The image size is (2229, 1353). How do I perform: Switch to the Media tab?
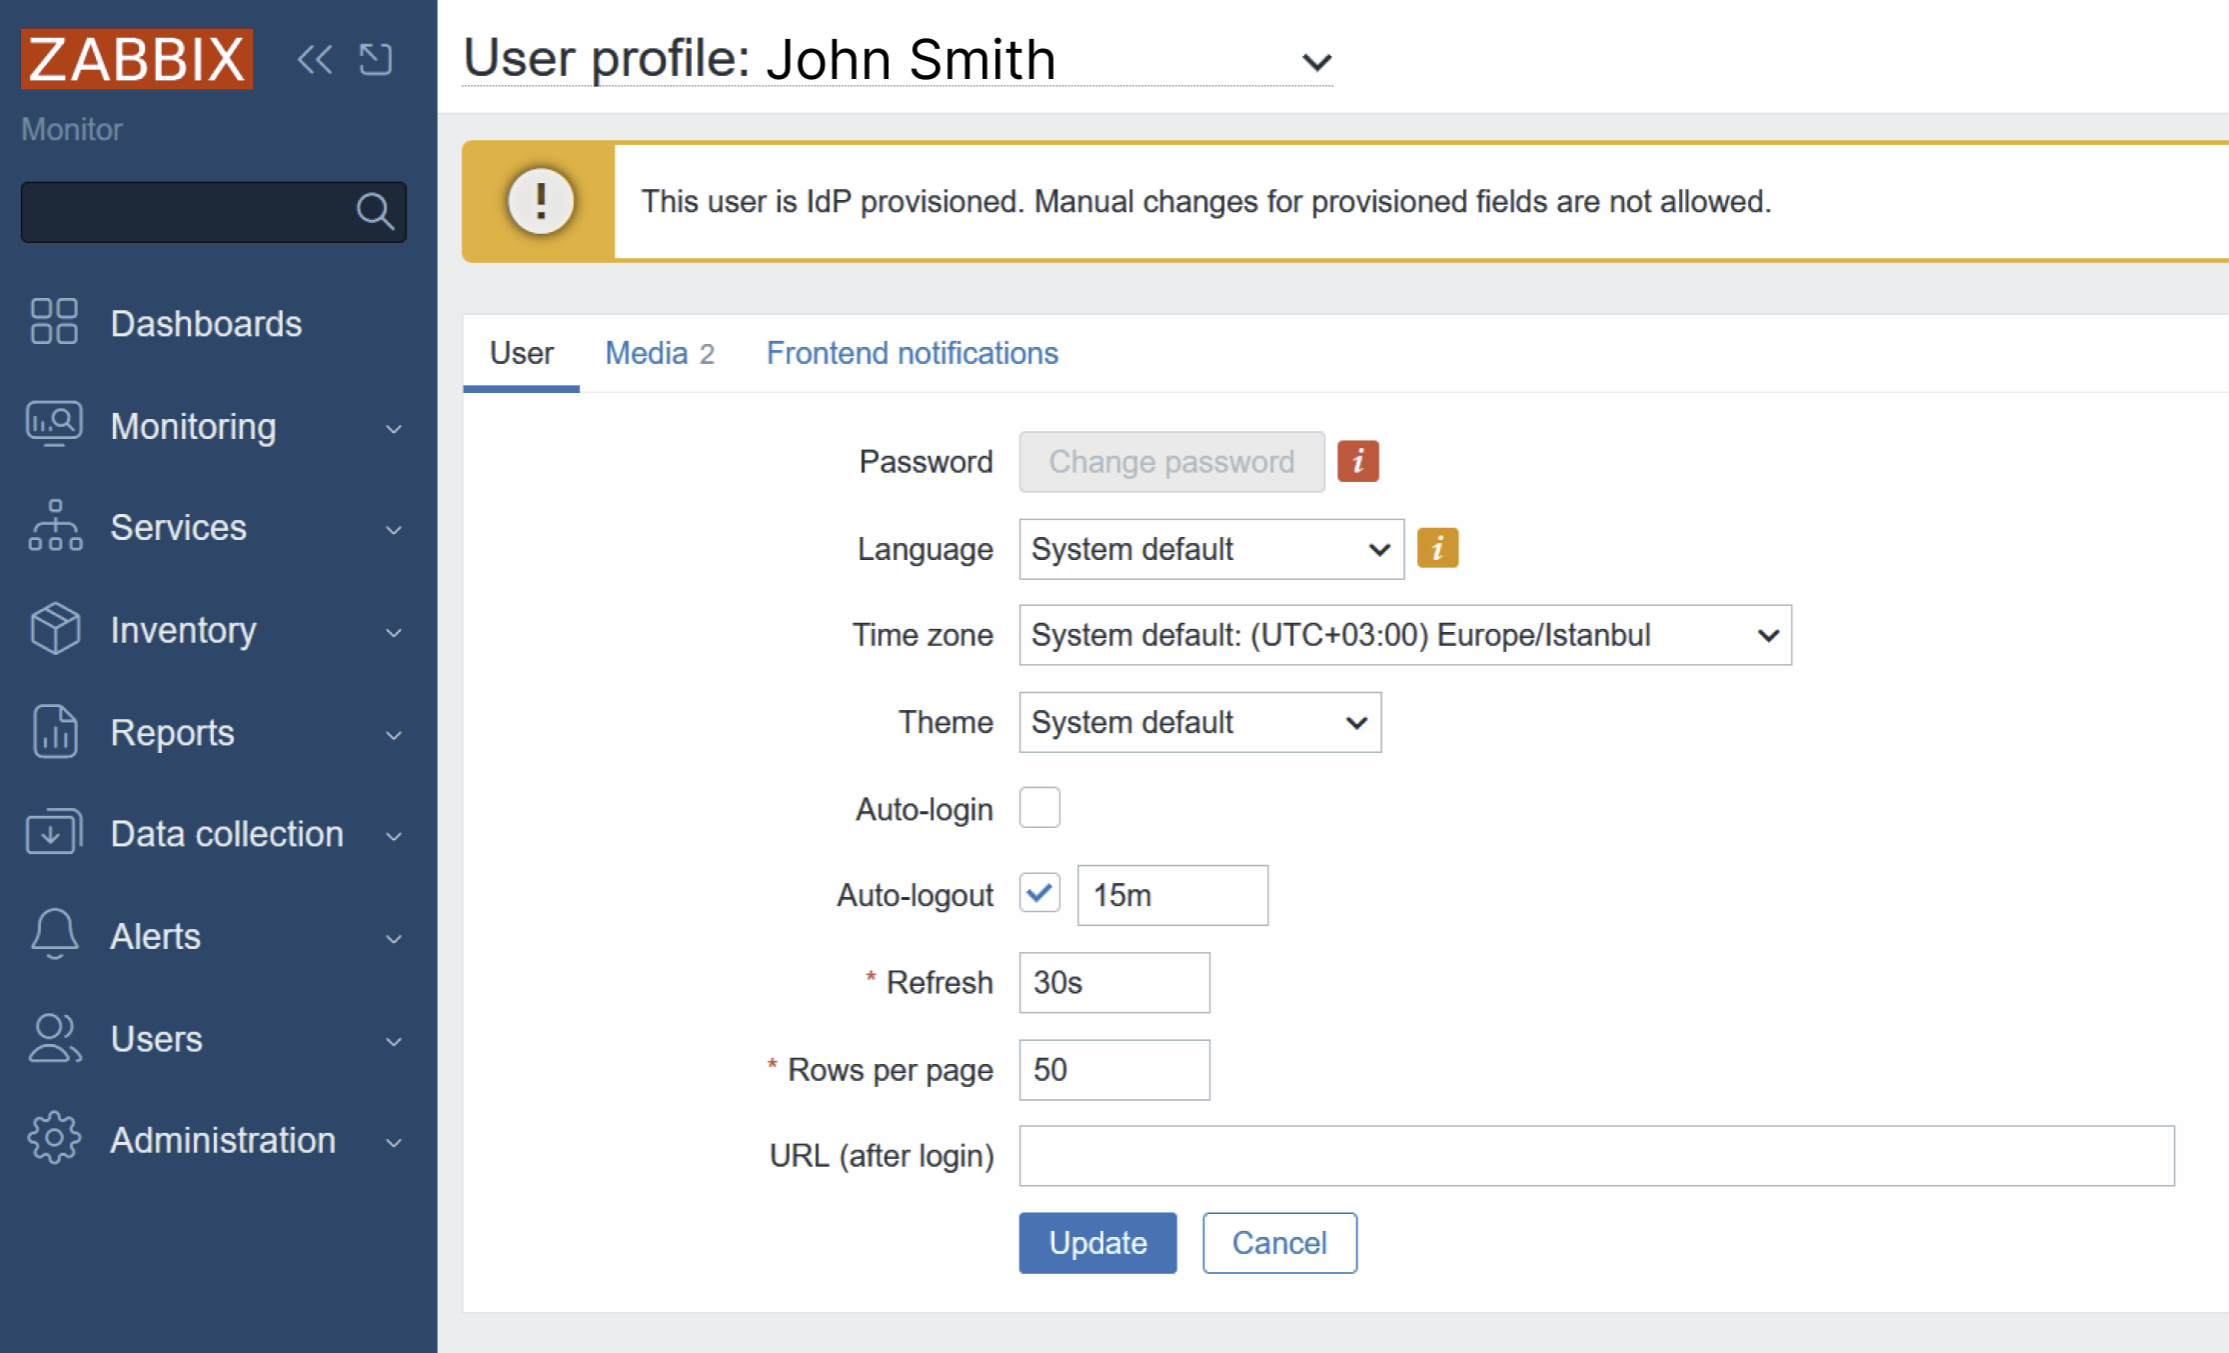(659, 353)
